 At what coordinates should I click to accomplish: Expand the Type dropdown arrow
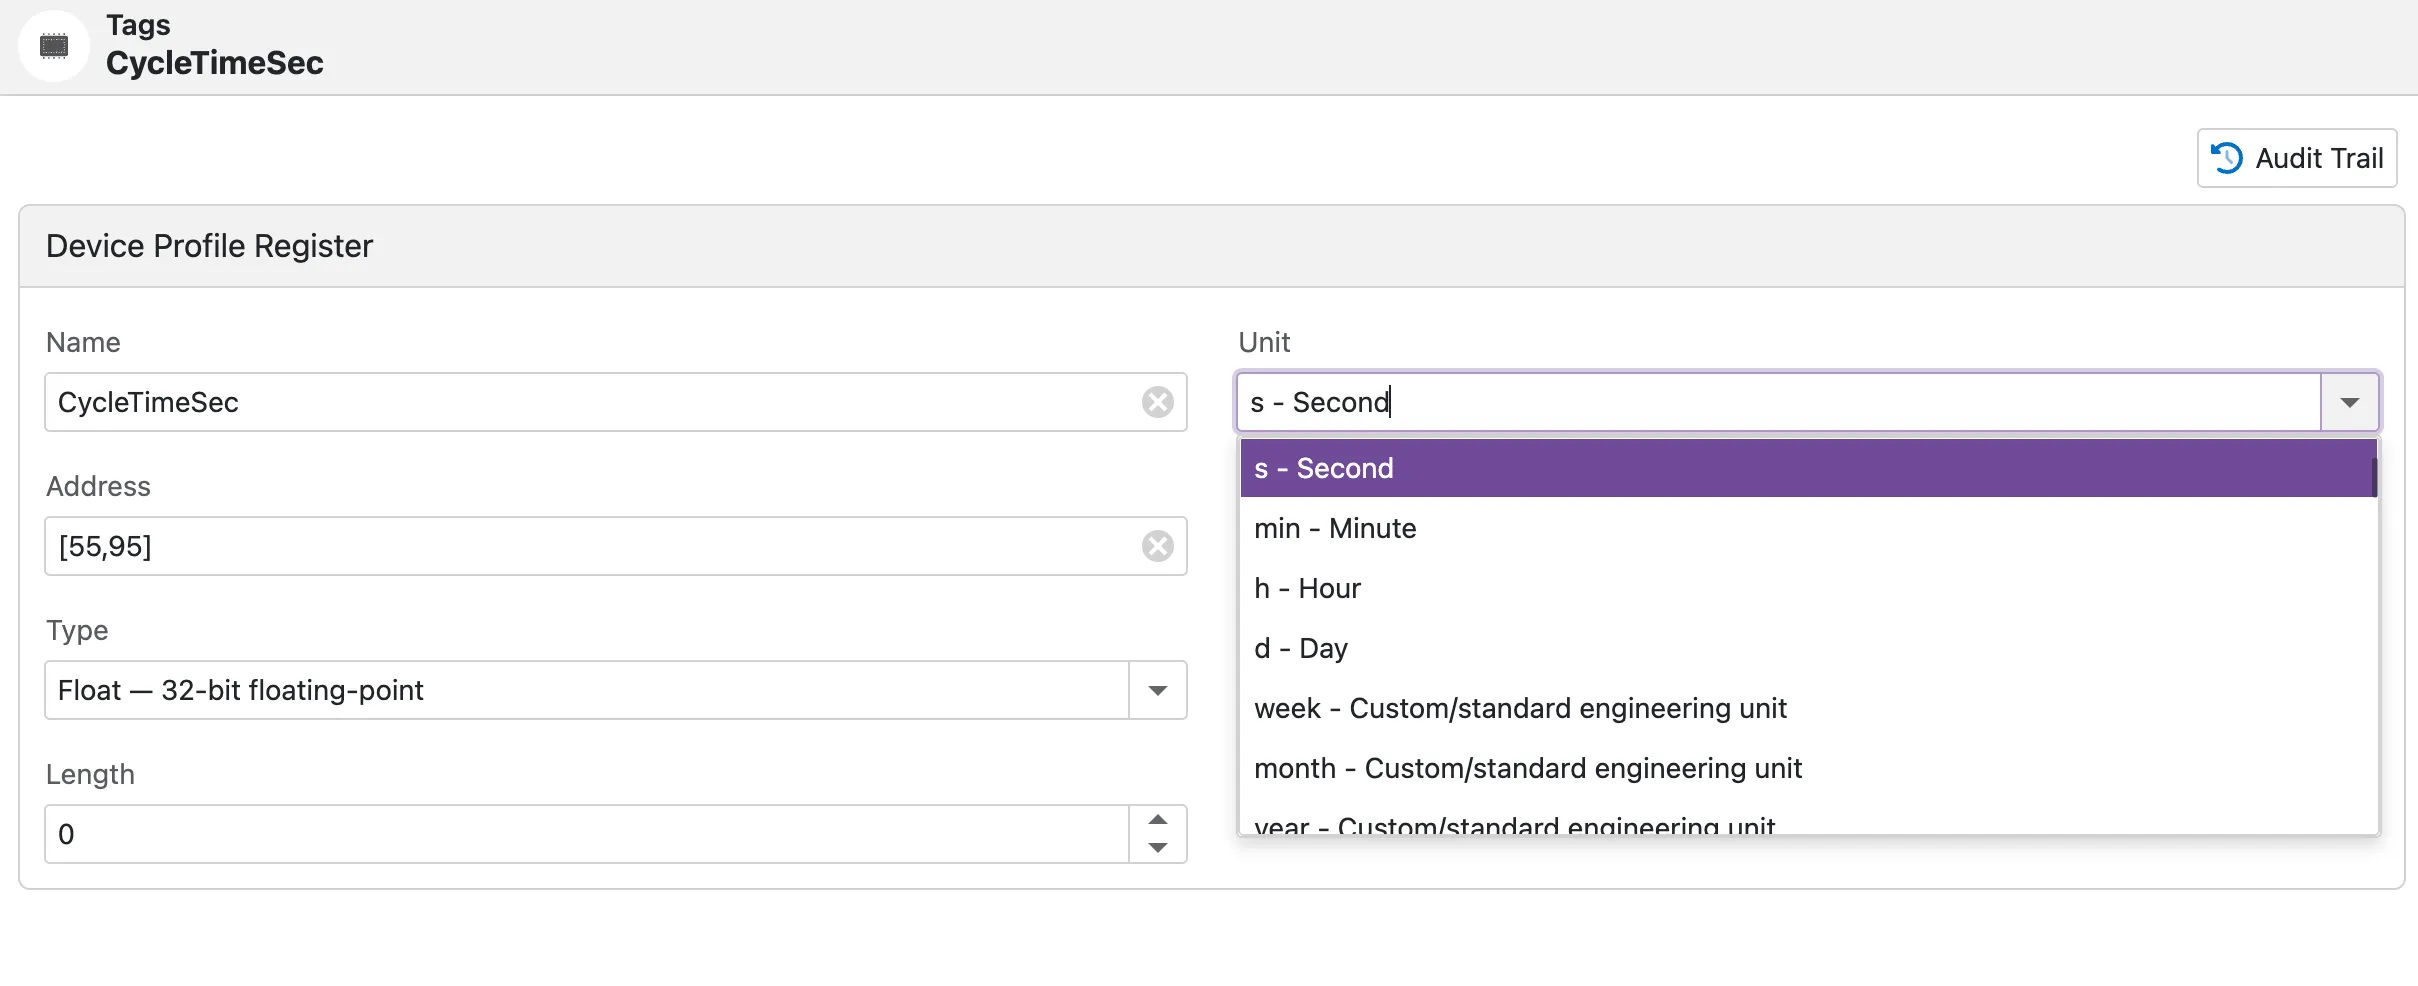1157,690
